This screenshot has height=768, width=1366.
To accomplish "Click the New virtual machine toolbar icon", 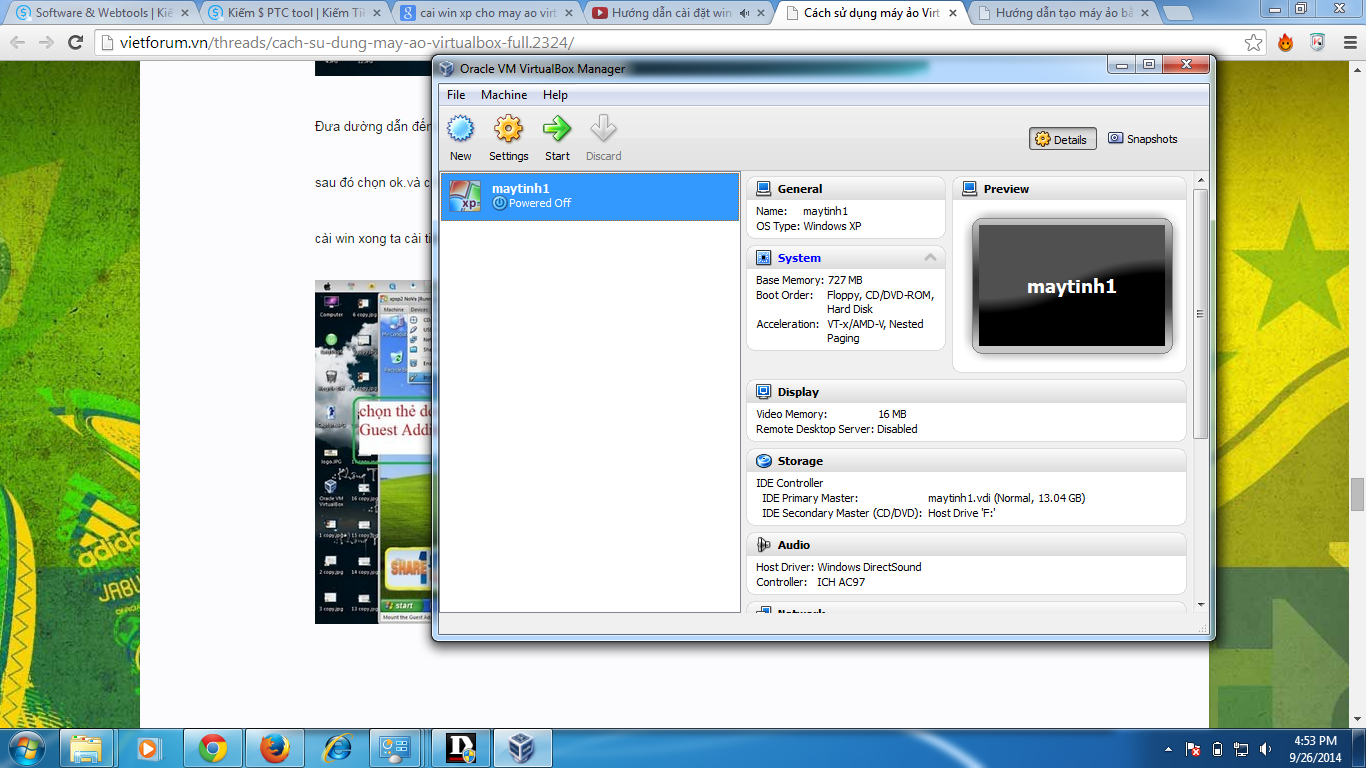I will coord(460,129).
